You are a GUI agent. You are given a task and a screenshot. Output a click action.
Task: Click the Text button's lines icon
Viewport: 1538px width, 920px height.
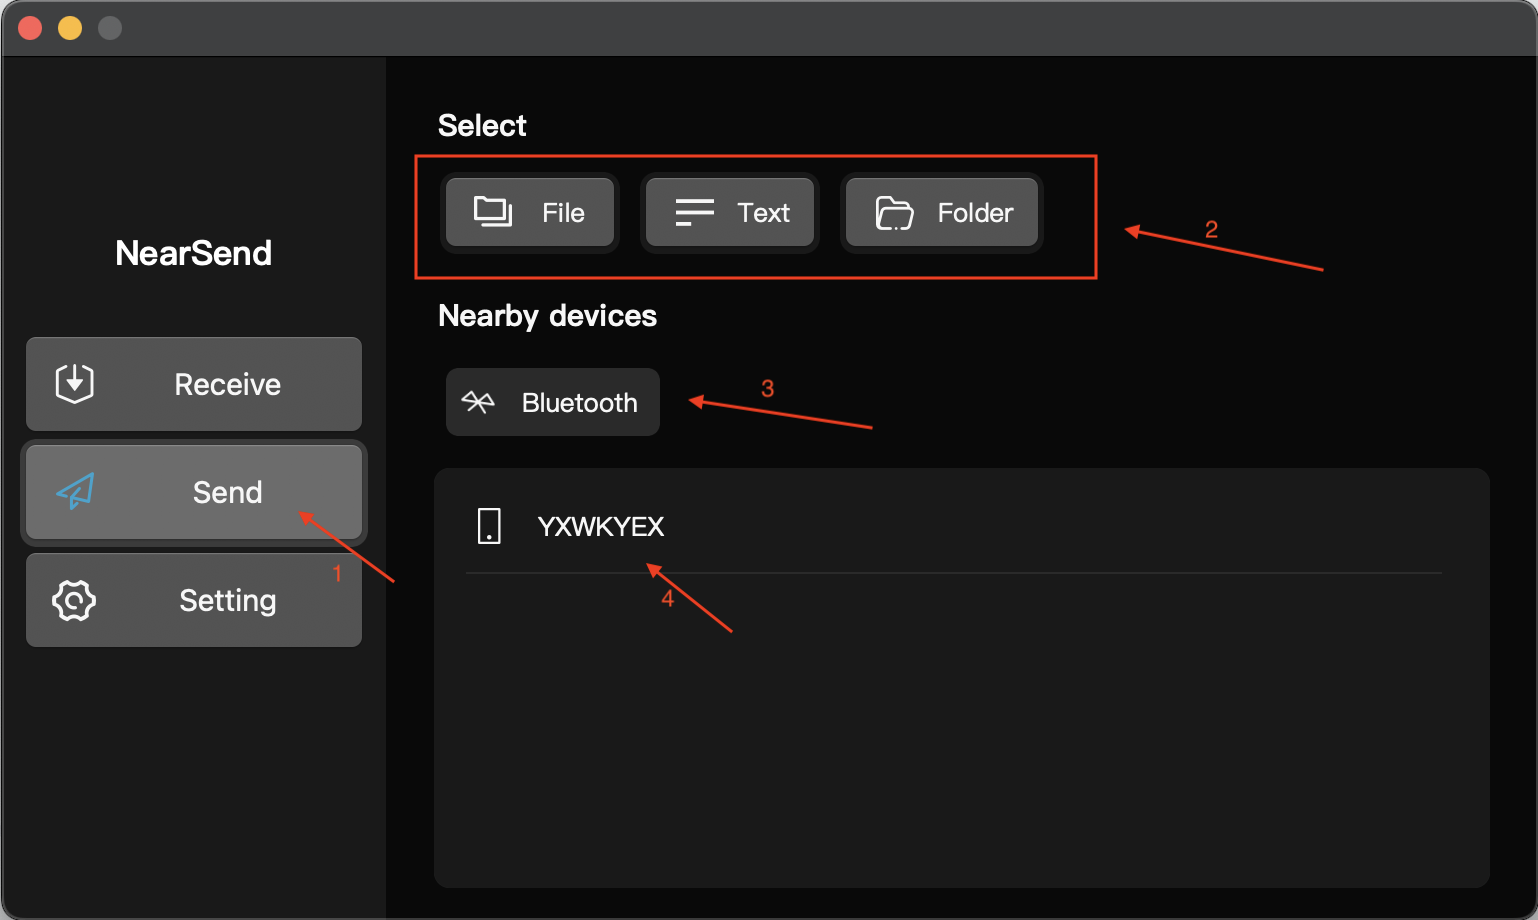click(x=694, y=212)
